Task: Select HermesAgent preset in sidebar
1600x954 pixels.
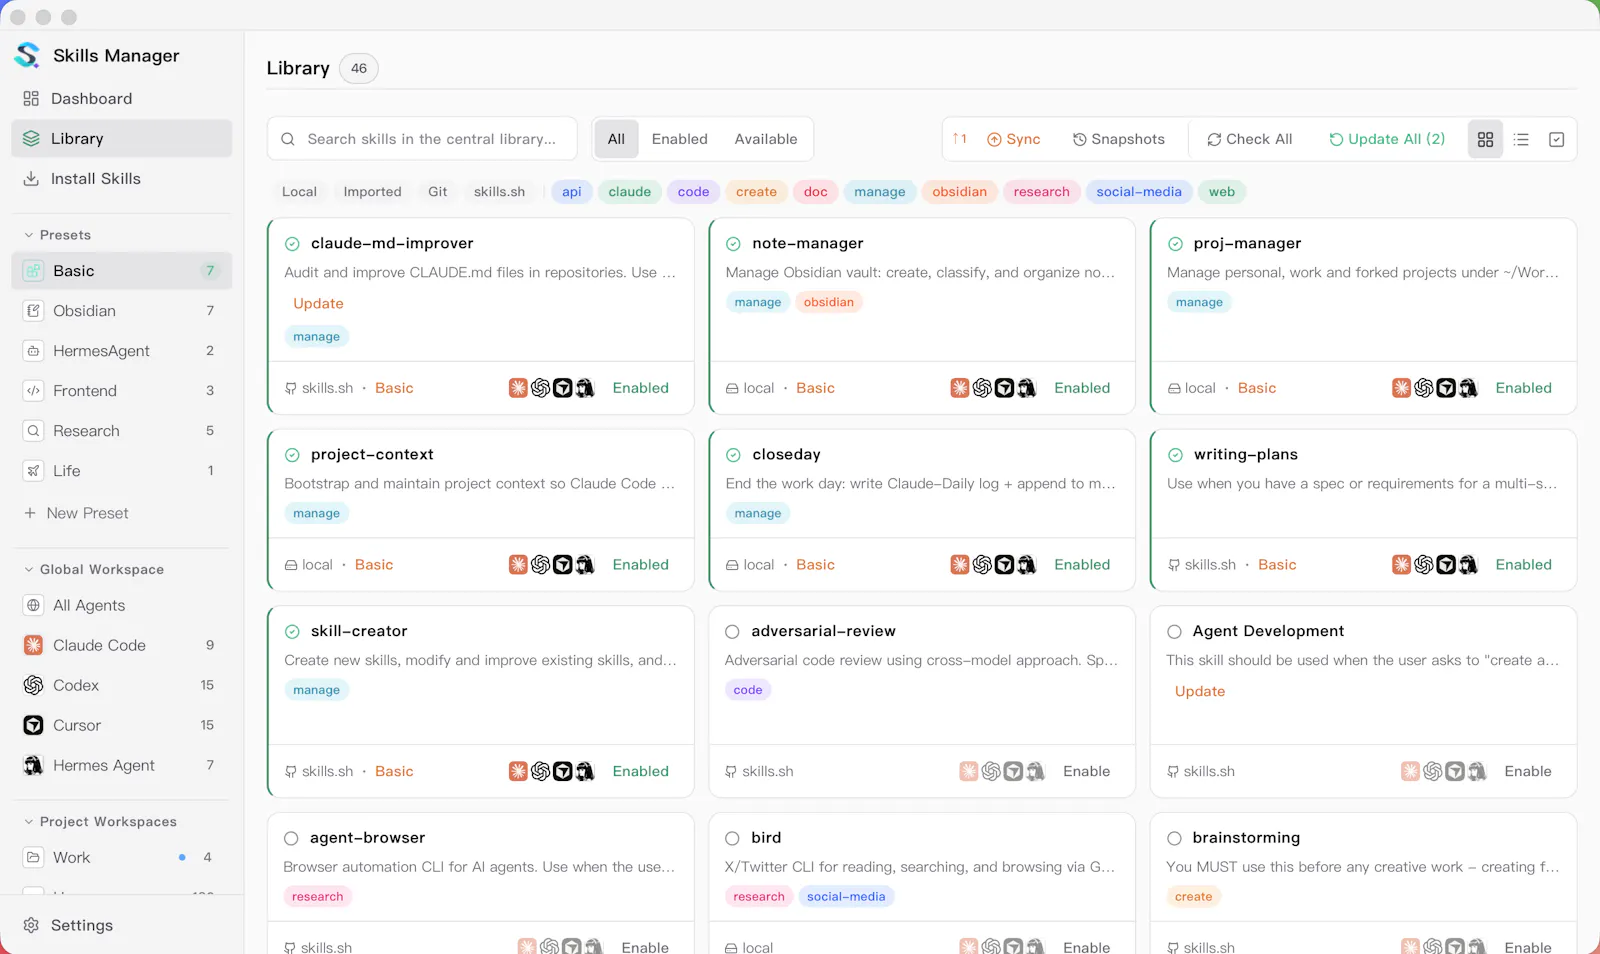Action: [121, 351]
